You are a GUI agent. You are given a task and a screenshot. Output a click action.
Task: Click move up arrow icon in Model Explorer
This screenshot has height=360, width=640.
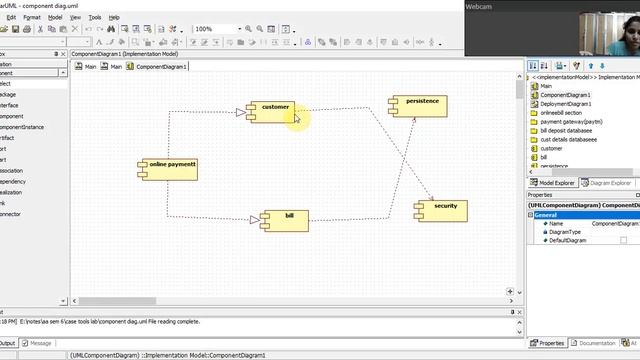coord(591,65)
